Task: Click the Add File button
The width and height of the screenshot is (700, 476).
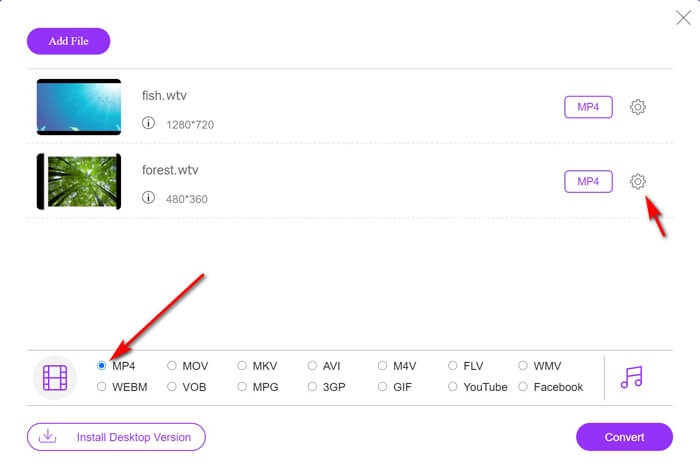Action: click(68, 41)
